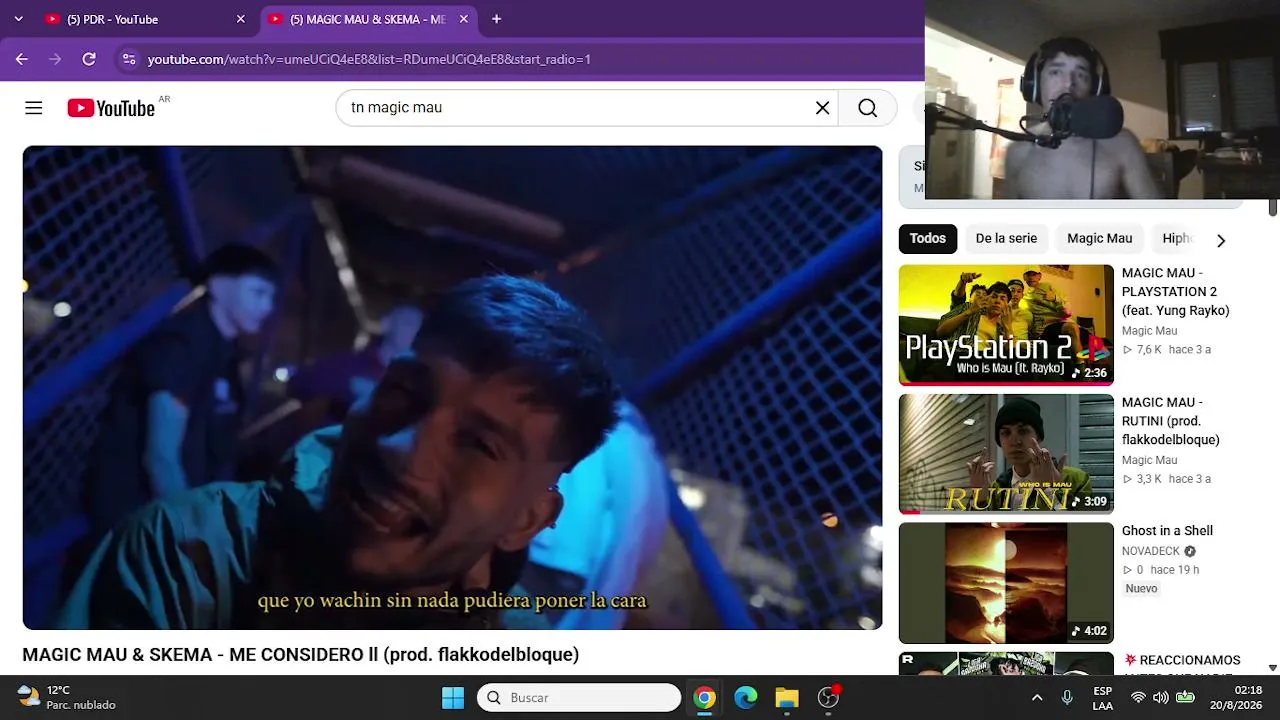
Task: View site information beside the URL
Action: pyautogui.click(x=128, y=59)
